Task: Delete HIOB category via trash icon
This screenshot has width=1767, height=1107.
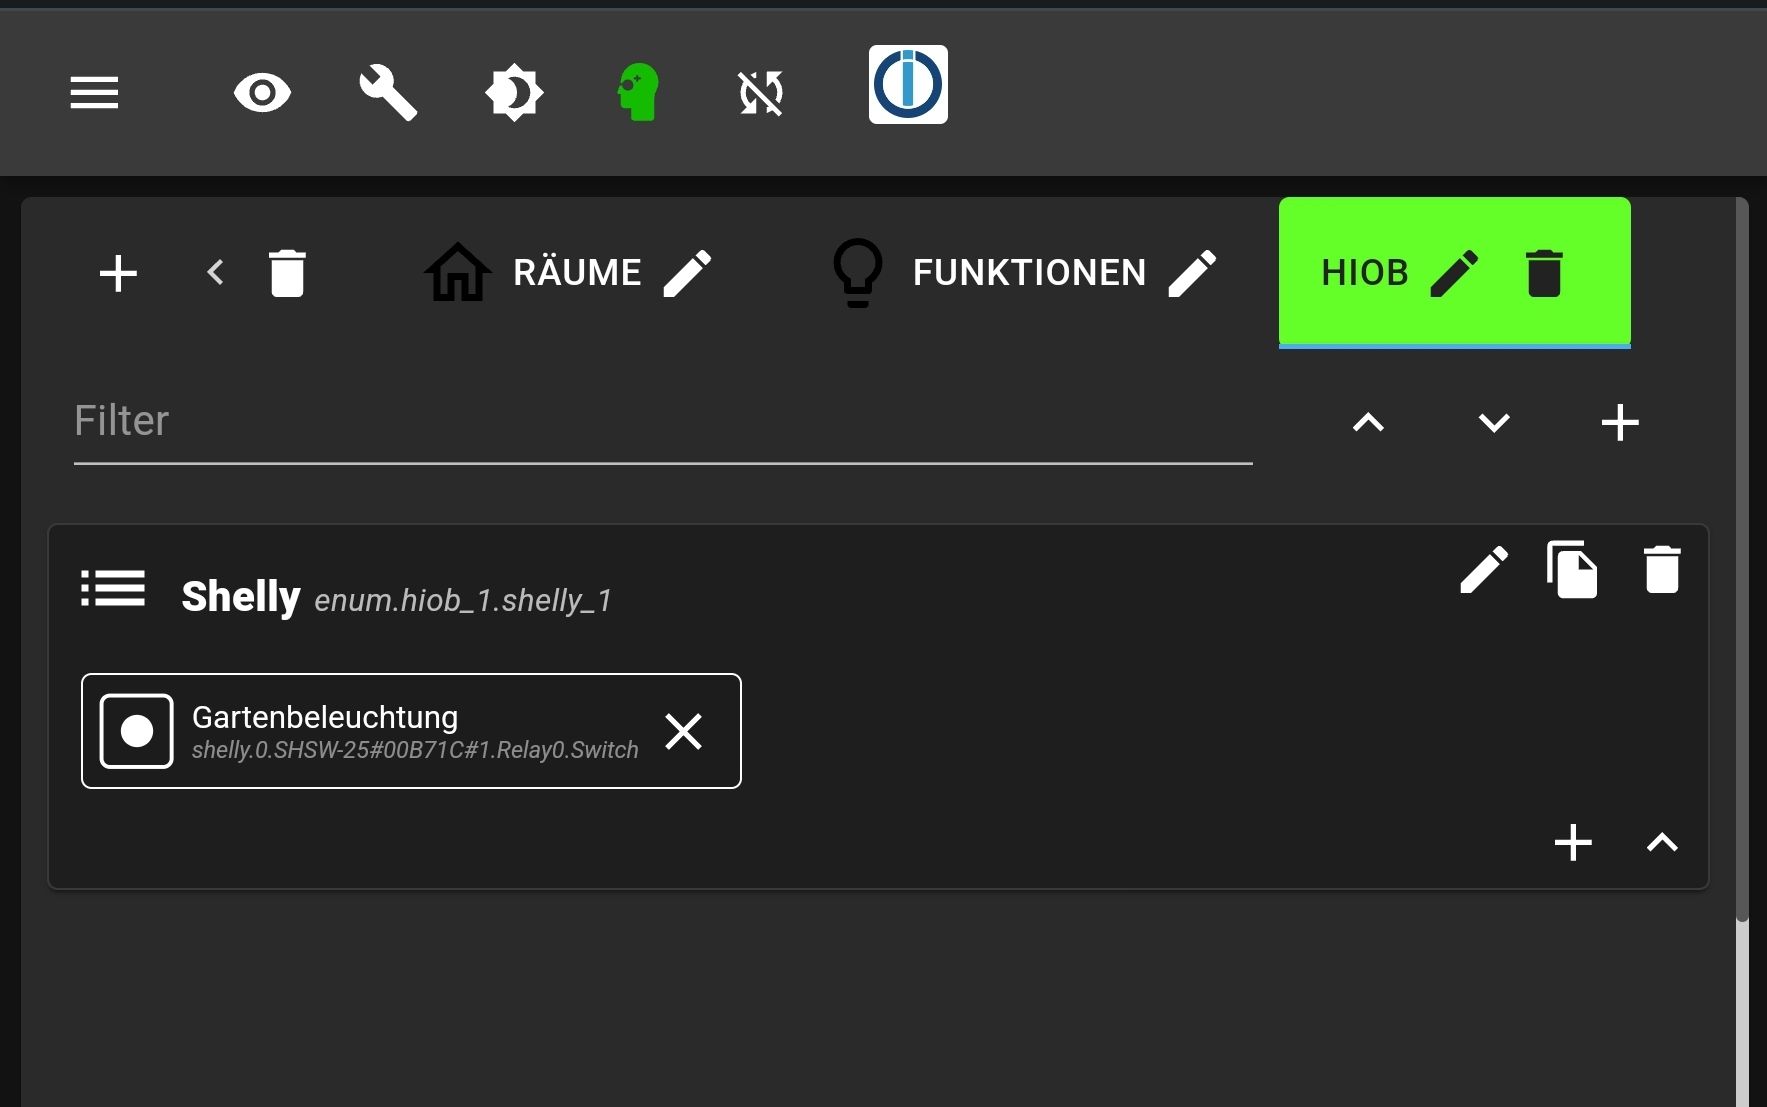Action: (x=1544, y=273)
